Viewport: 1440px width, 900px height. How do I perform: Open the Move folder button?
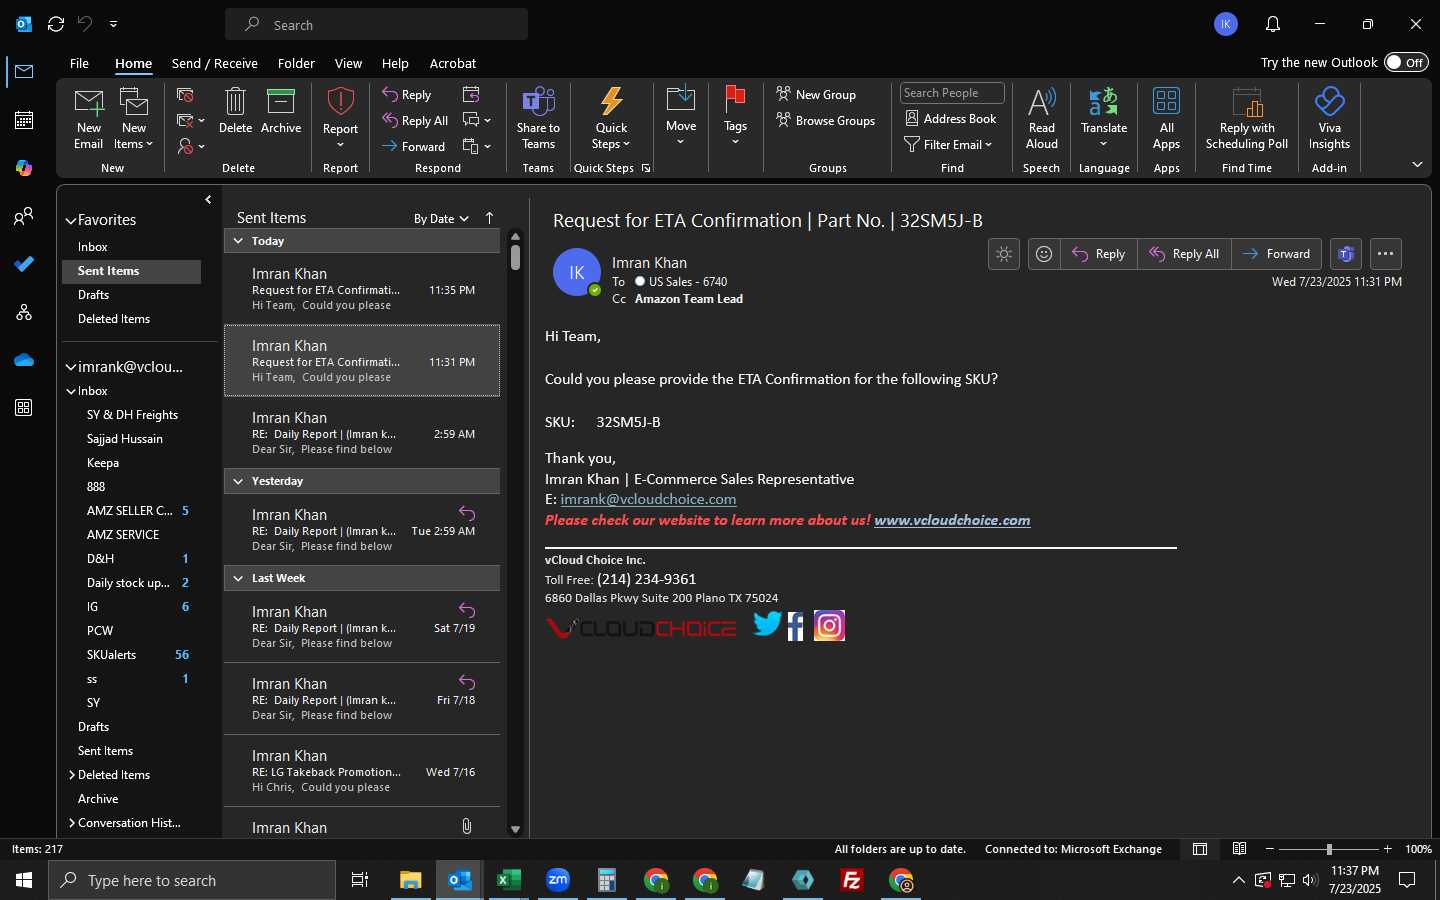(681, 116)
